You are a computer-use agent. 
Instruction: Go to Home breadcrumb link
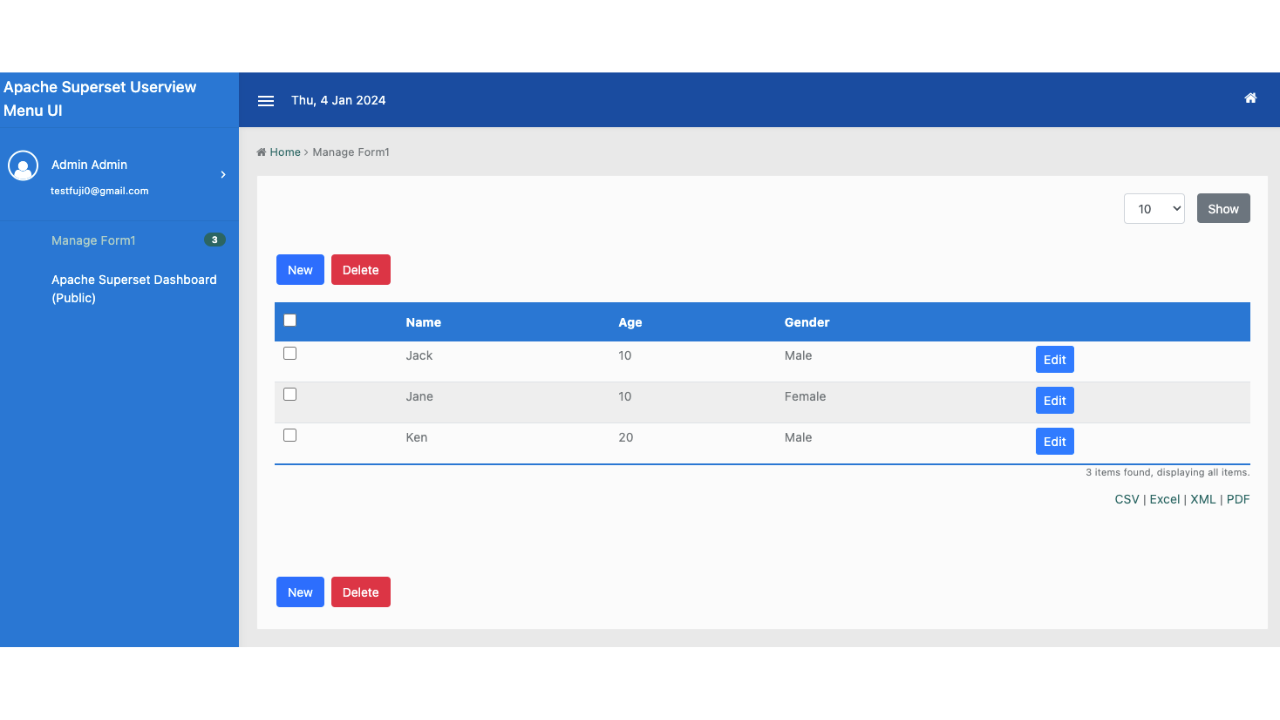tap(284, 153)
